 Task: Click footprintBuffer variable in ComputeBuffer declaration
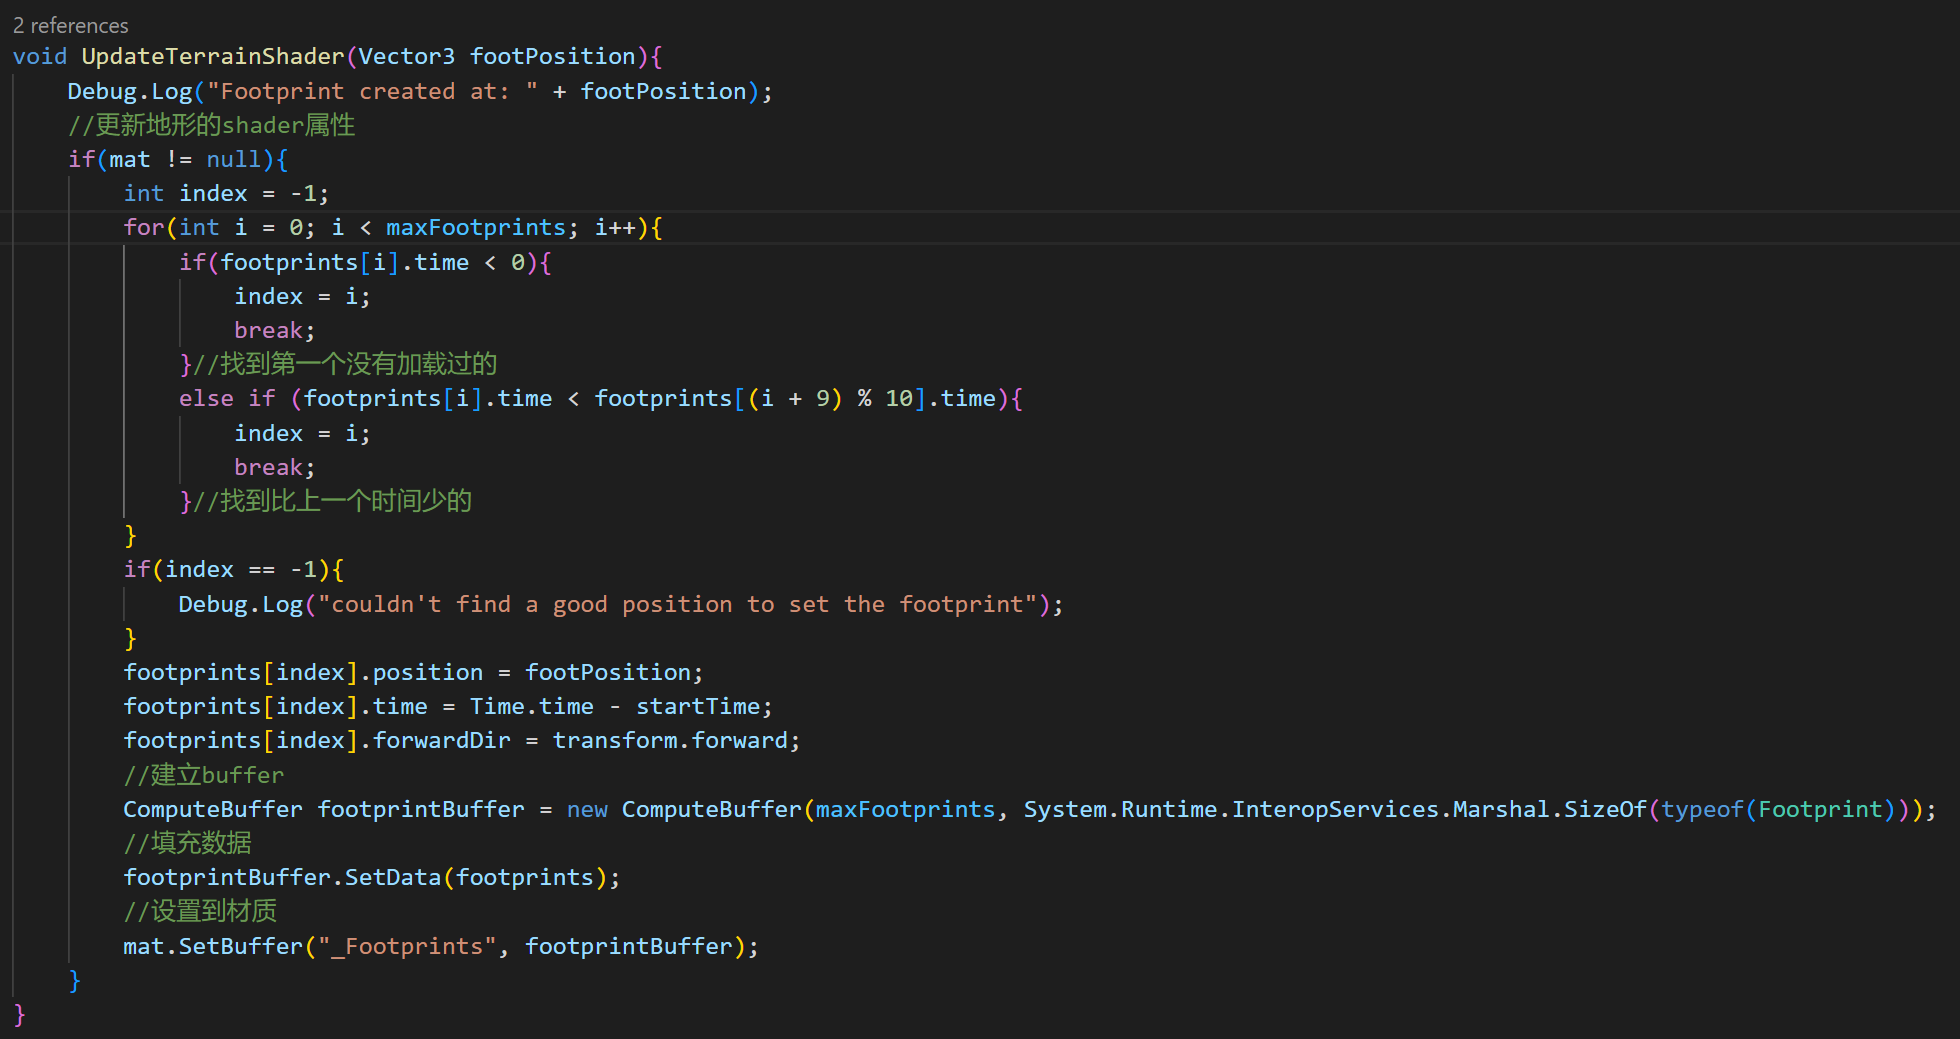click(420, 809)
